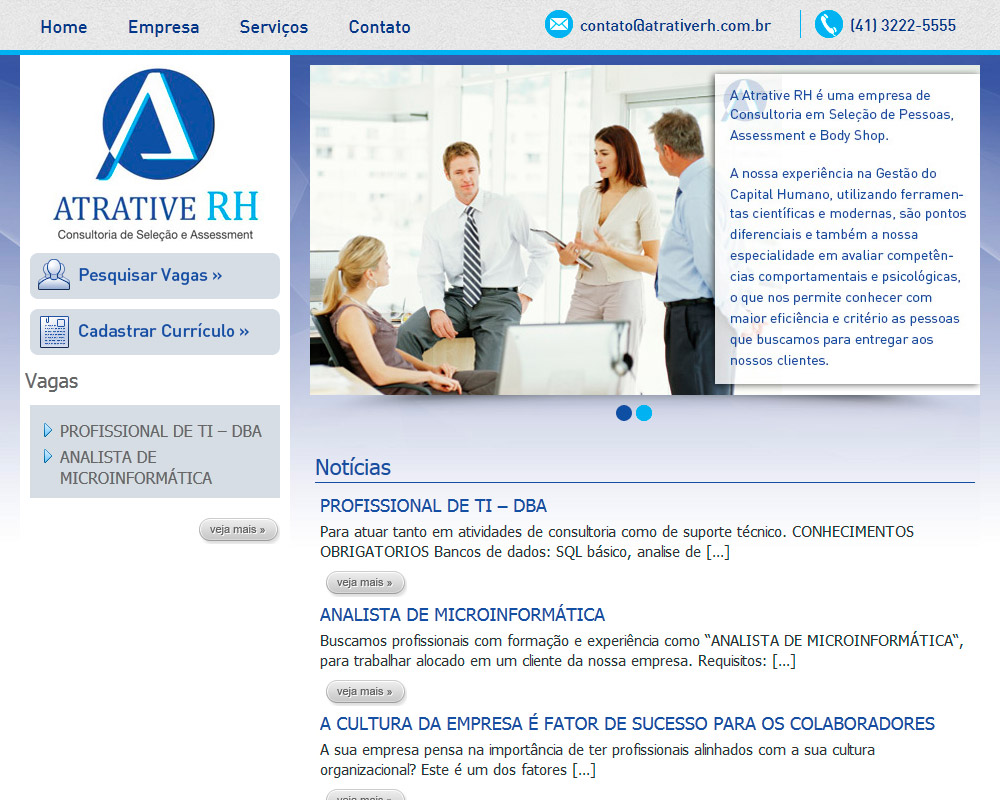Click the Notícias section heading
Viewport: 1000px width, 800px height.
coord(353,468)
